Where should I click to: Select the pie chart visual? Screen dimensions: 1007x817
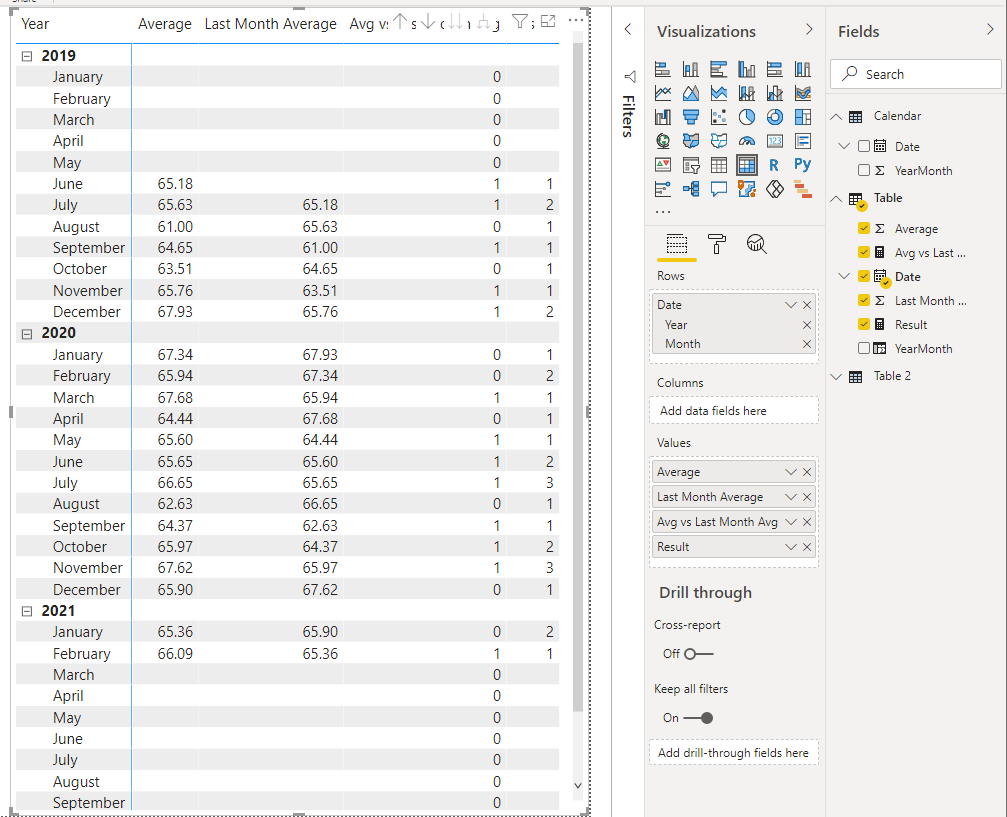coord(747,117)
